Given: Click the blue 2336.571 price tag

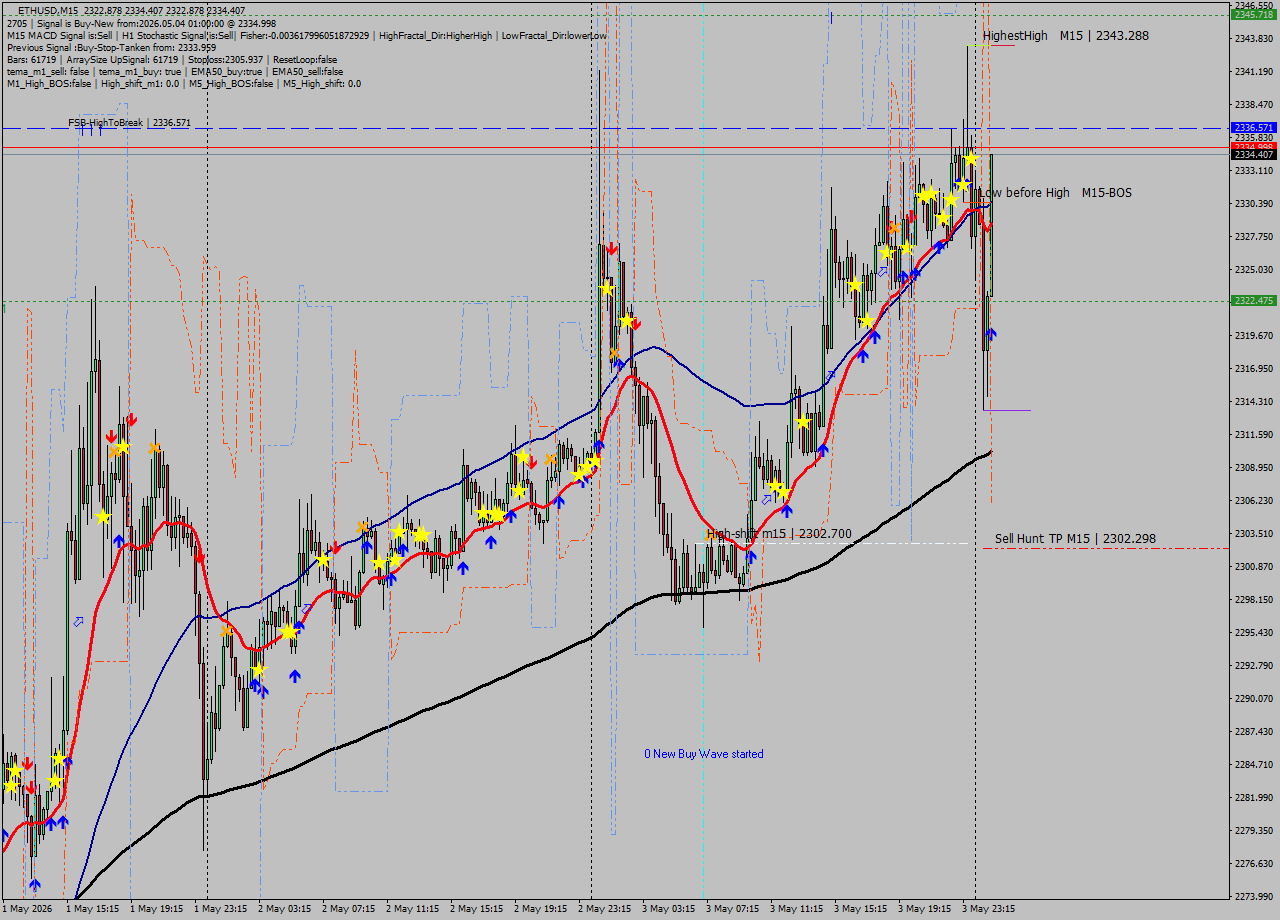Looking at the screenshot, I should (1254, 128).
